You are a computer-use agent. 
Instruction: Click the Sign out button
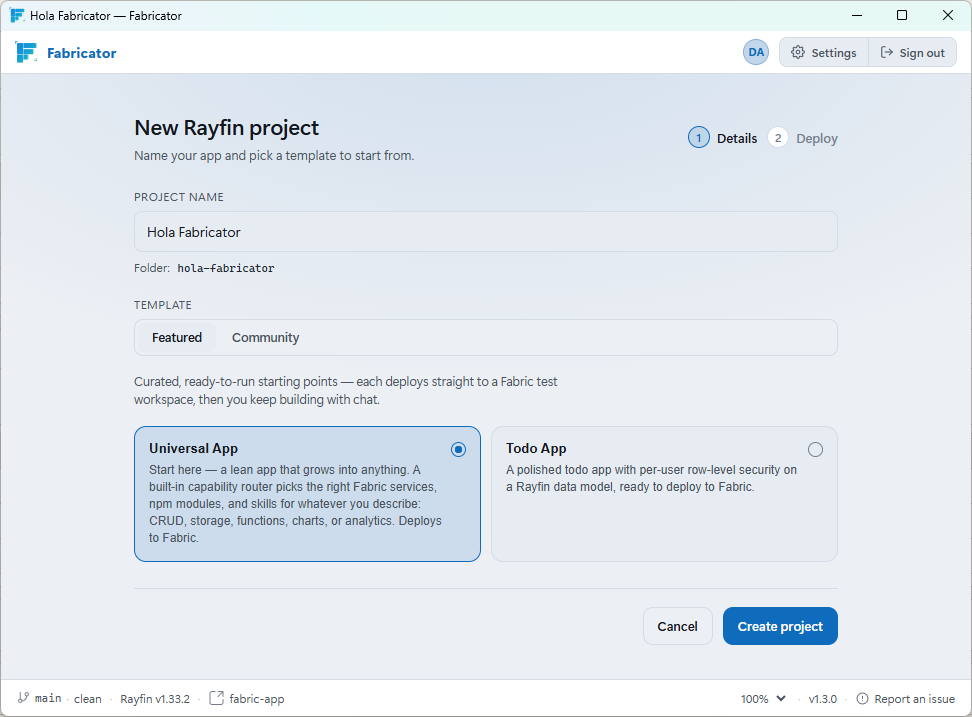[912, 53]
